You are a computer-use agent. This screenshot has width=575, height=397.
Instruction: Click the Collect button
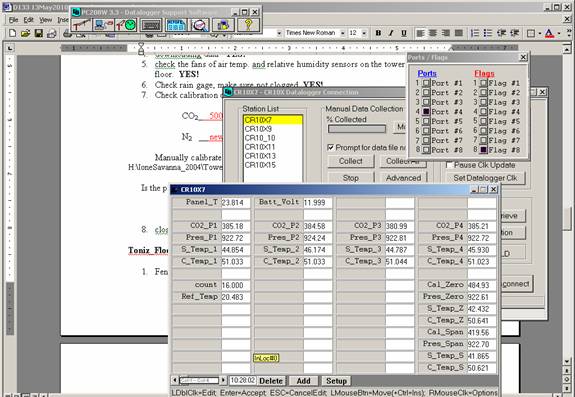click(351, 161)
